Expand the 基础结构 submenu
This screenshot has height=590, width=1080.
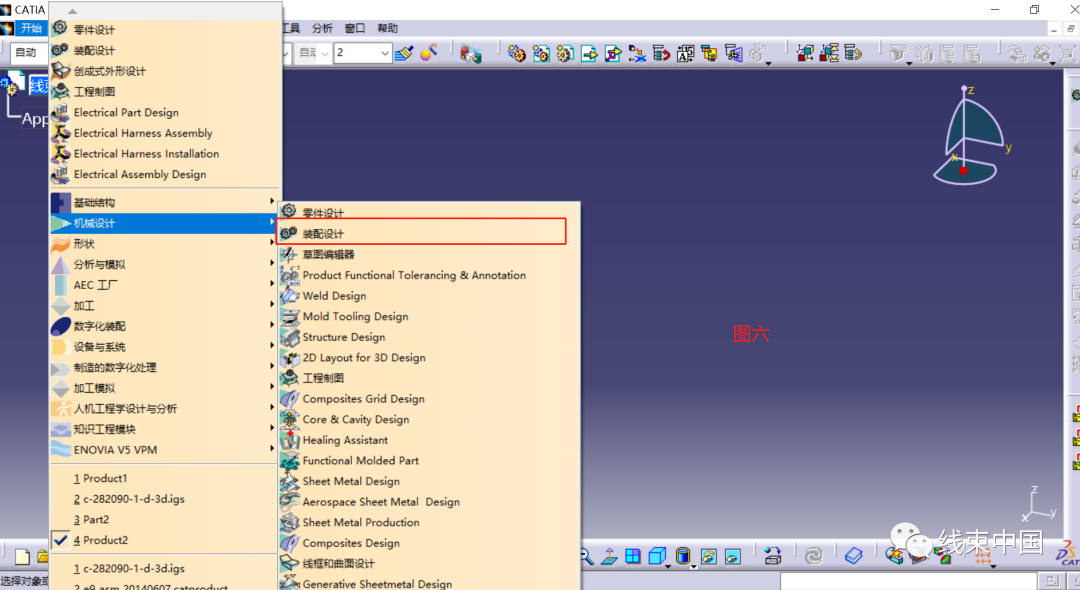coord(165,202)
